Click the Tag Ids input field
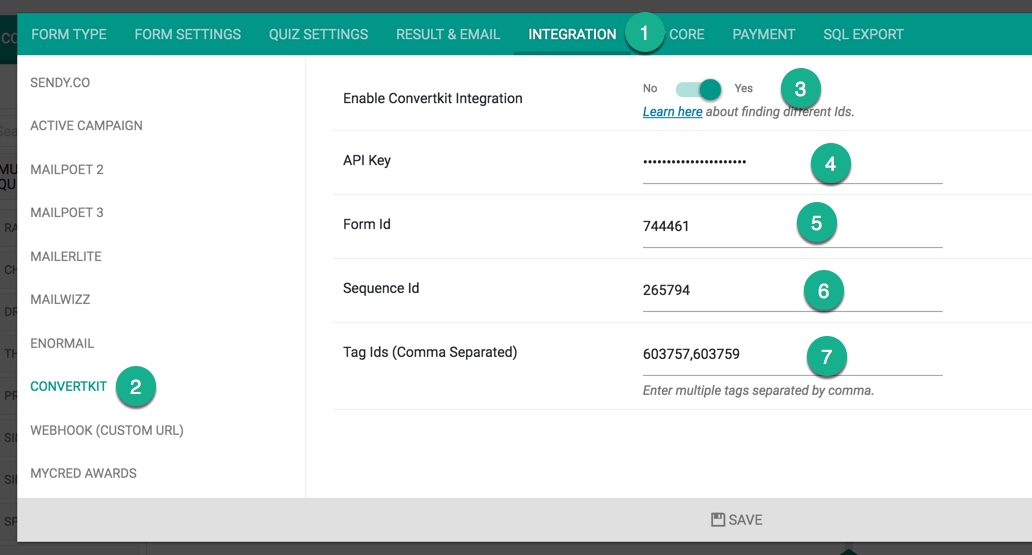Screen dimensions: 1032x555 (792, 355)
